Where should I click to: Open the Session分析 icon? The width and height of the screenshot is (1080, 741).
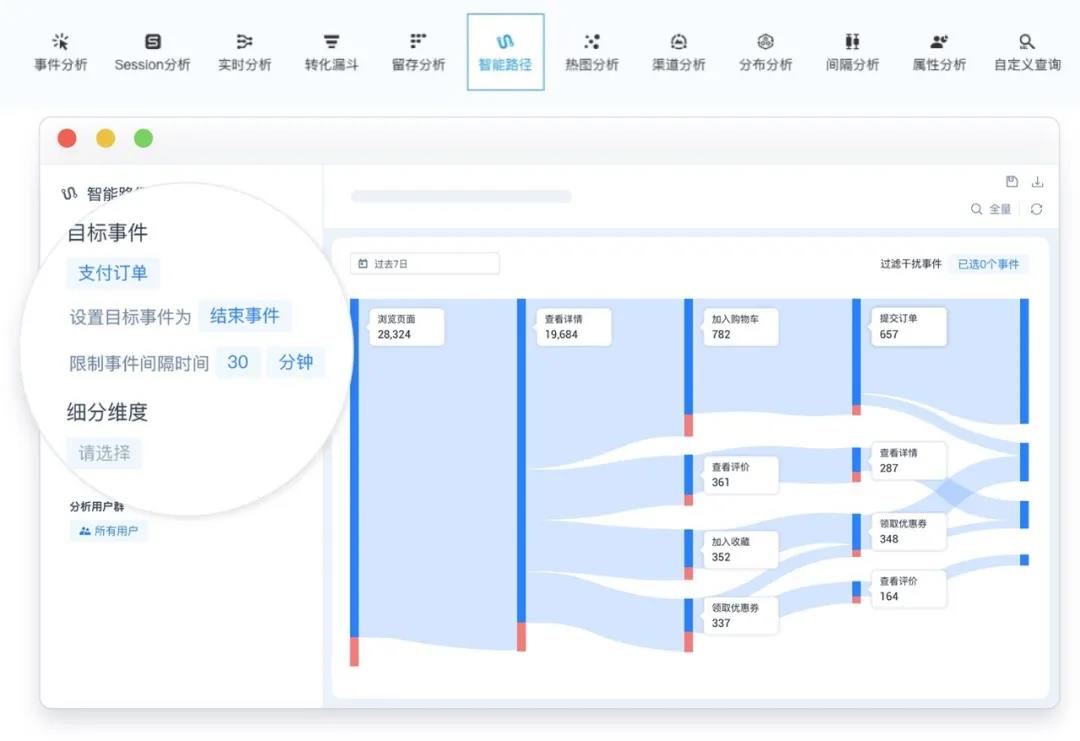(152, 41)
